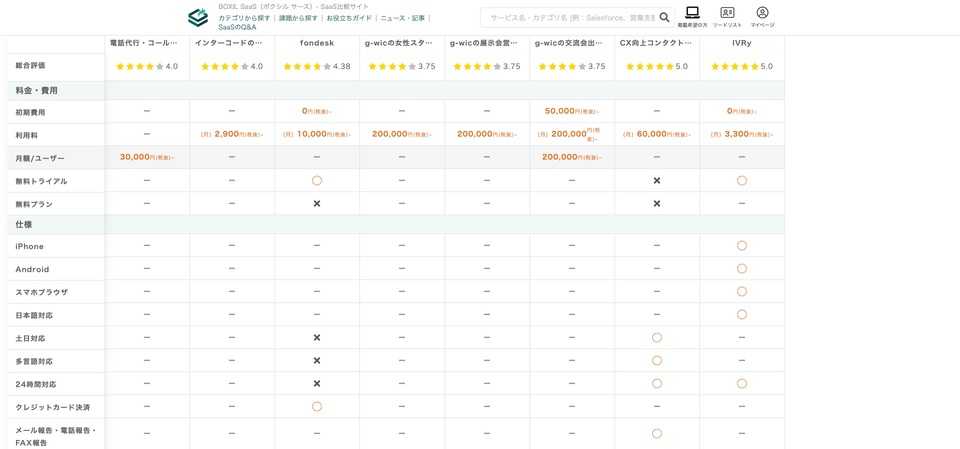Click インターコード's 利用料 2,900円 value

point(231,134)
